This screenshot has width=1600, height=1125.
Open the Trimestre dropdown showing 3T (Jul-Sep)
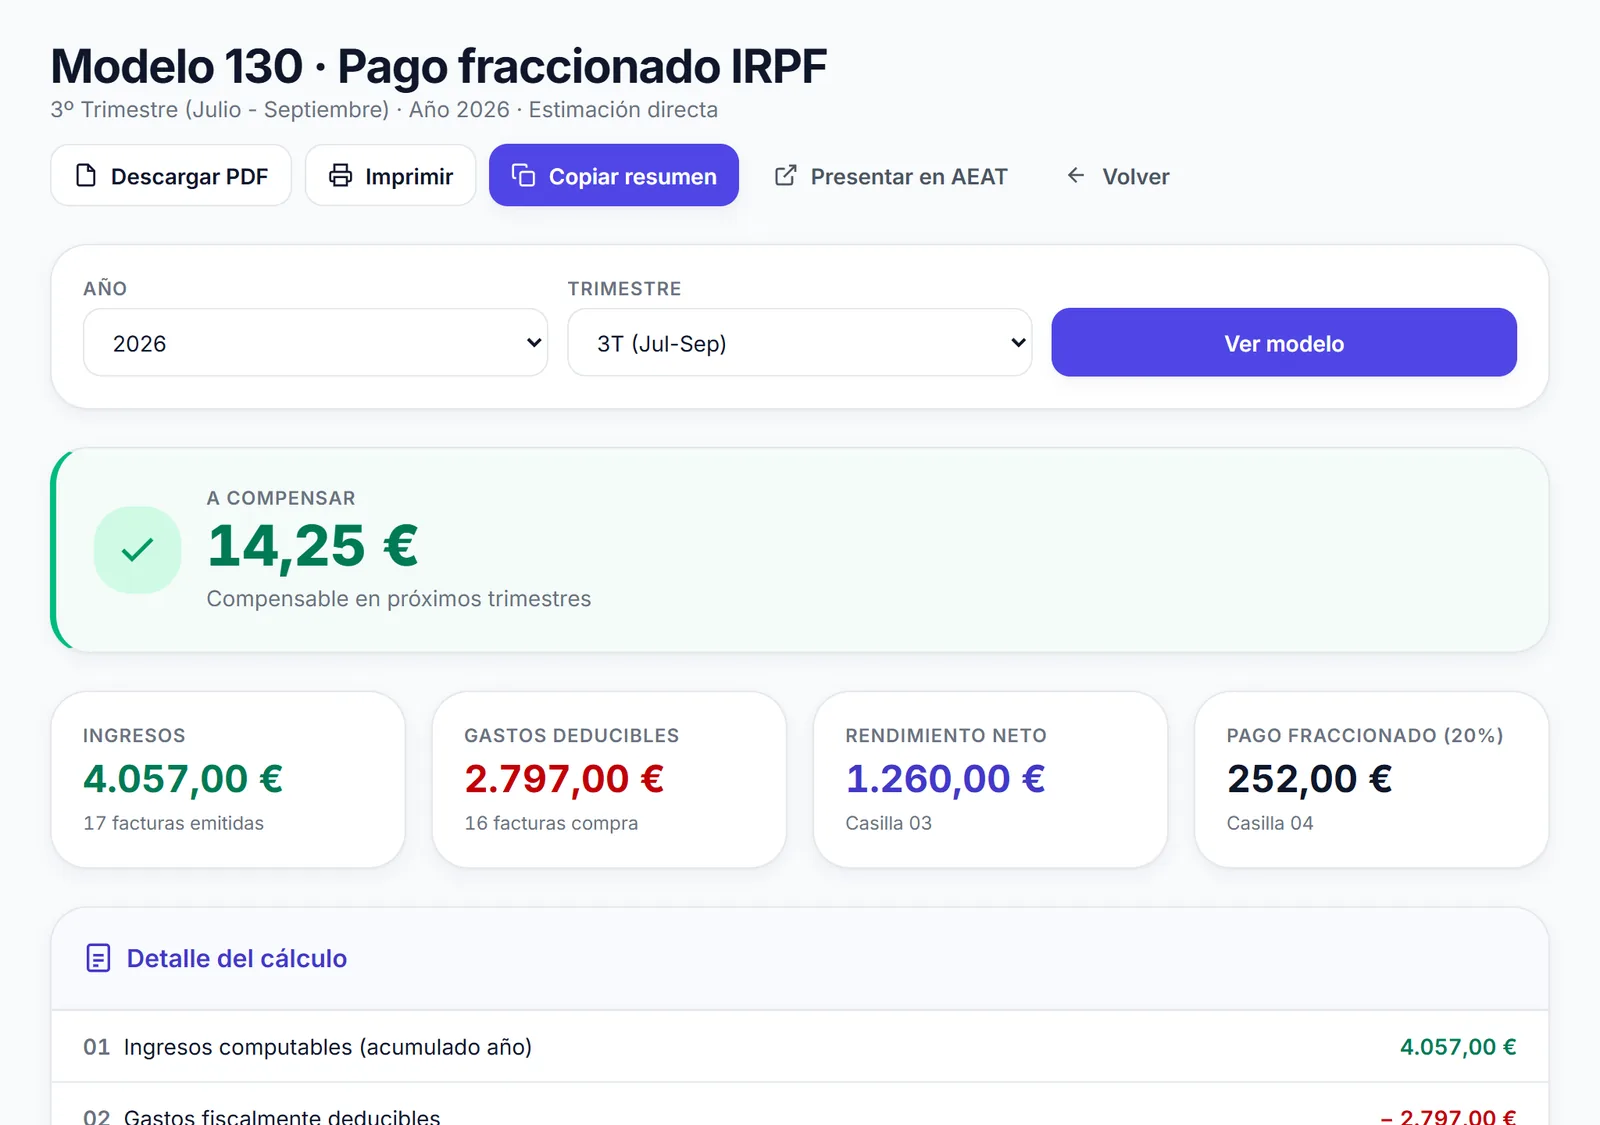[799, 343]
